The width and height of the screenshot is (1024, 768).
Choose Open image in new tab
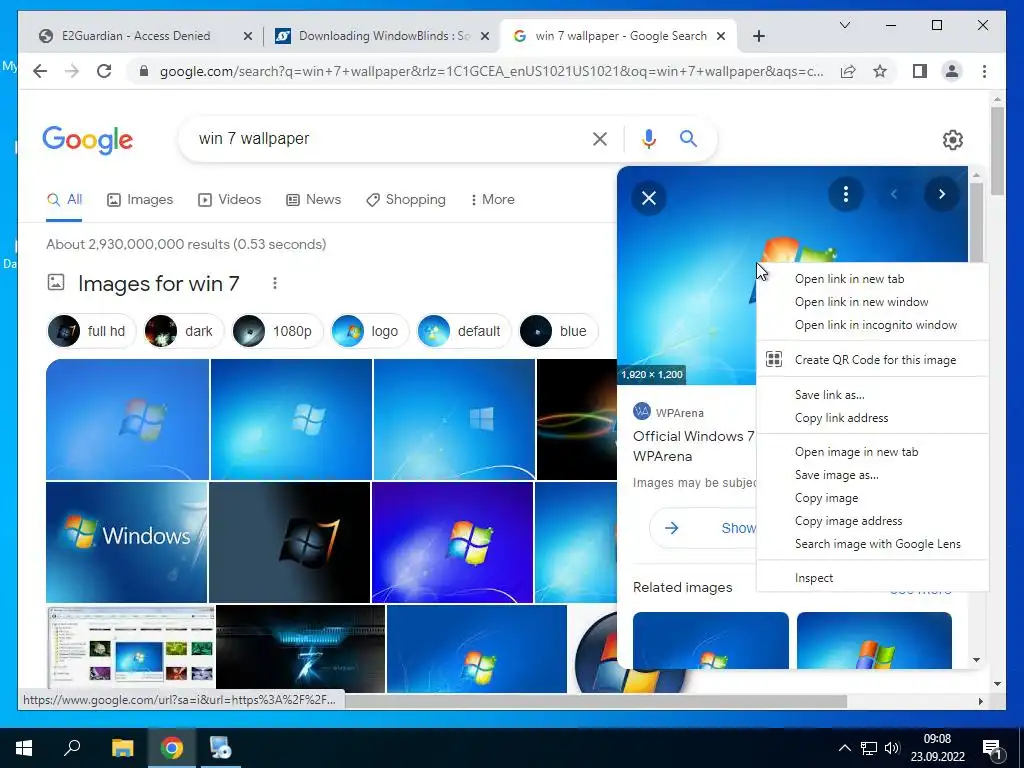pyautogui.click(x=872, y=452)
